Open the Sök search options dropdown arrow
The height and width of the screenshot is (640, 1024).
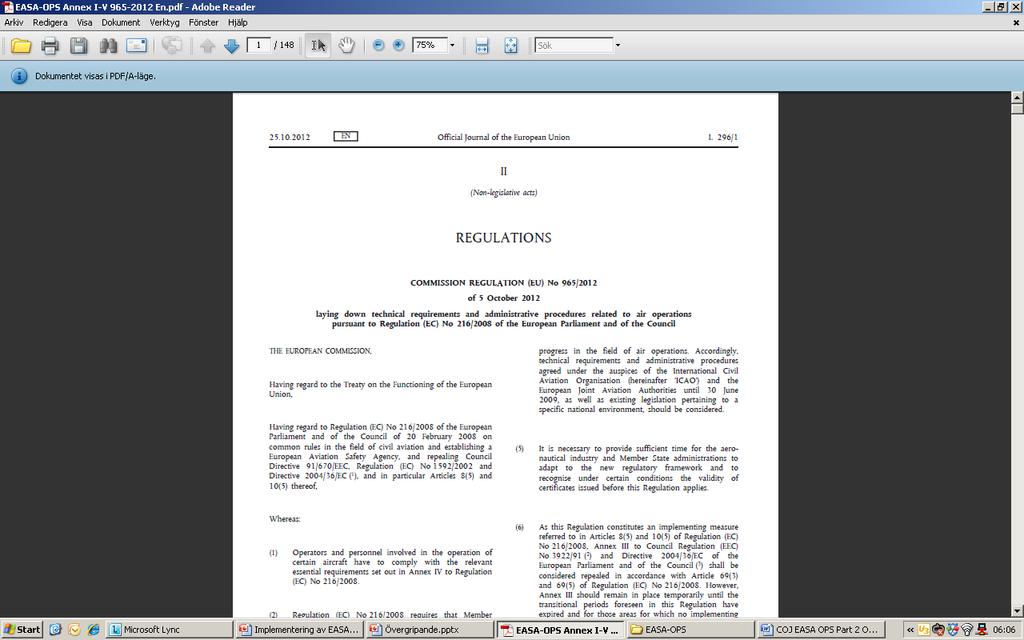(x=618, y=46)
